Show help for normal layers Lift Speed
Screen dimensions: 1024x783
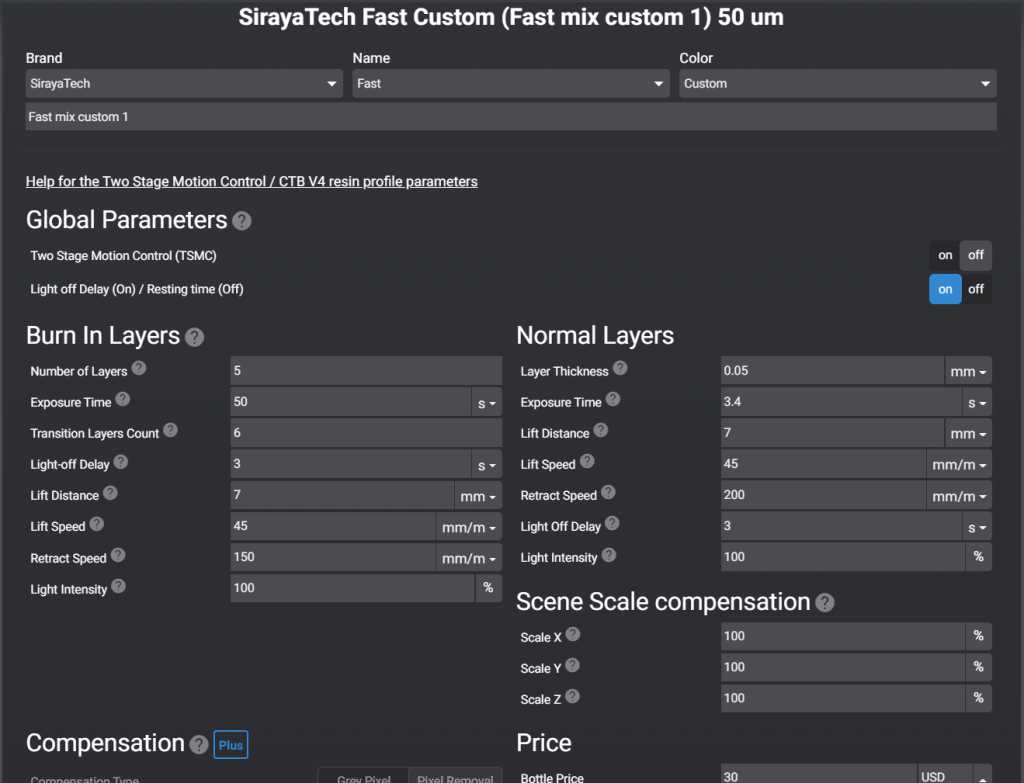[587, 462]
